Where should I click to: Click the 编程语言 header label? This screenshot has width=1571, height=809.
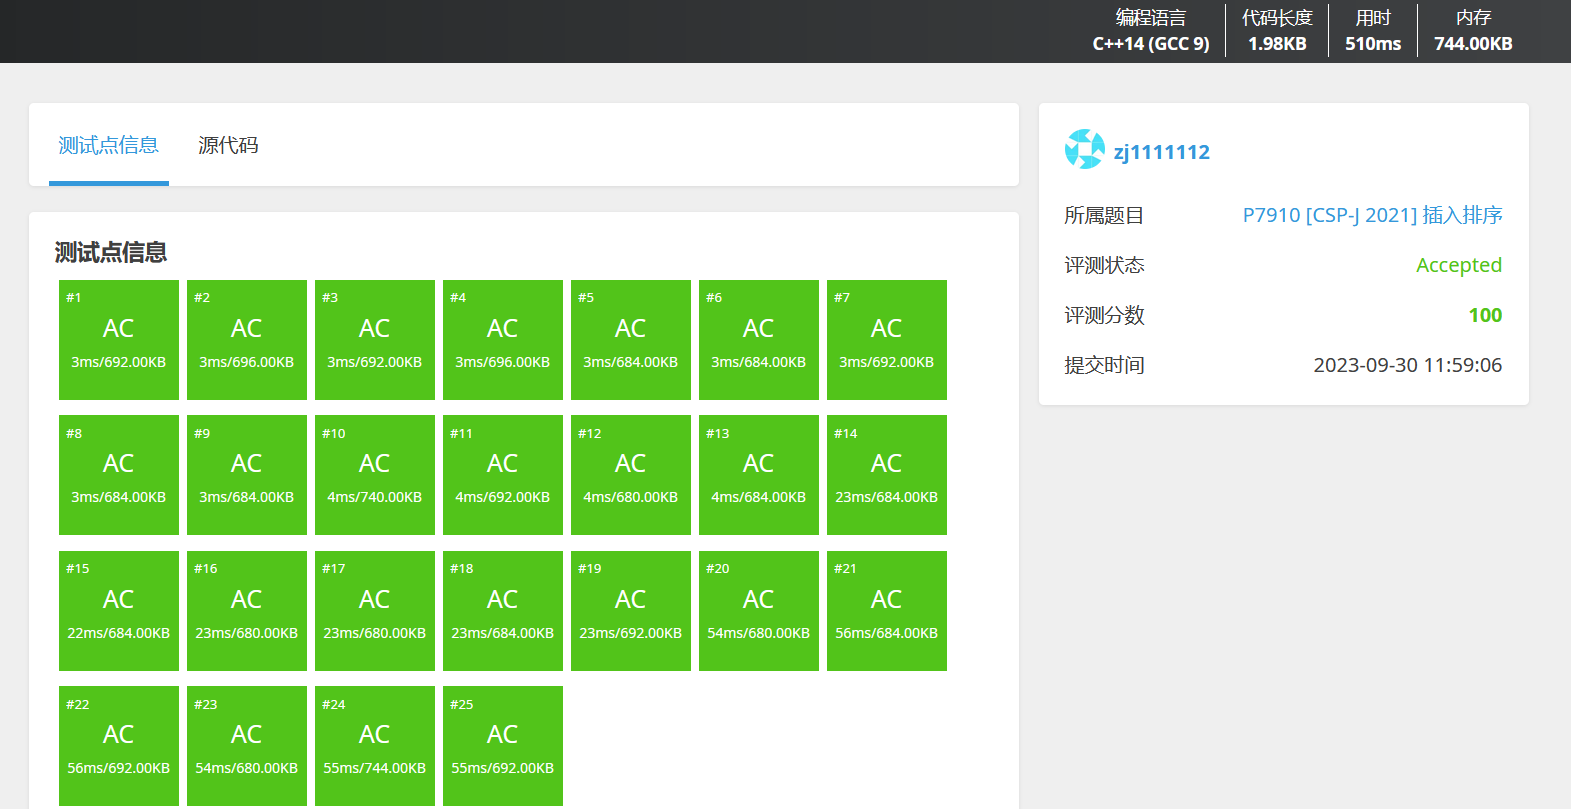tap(1151, 18)
